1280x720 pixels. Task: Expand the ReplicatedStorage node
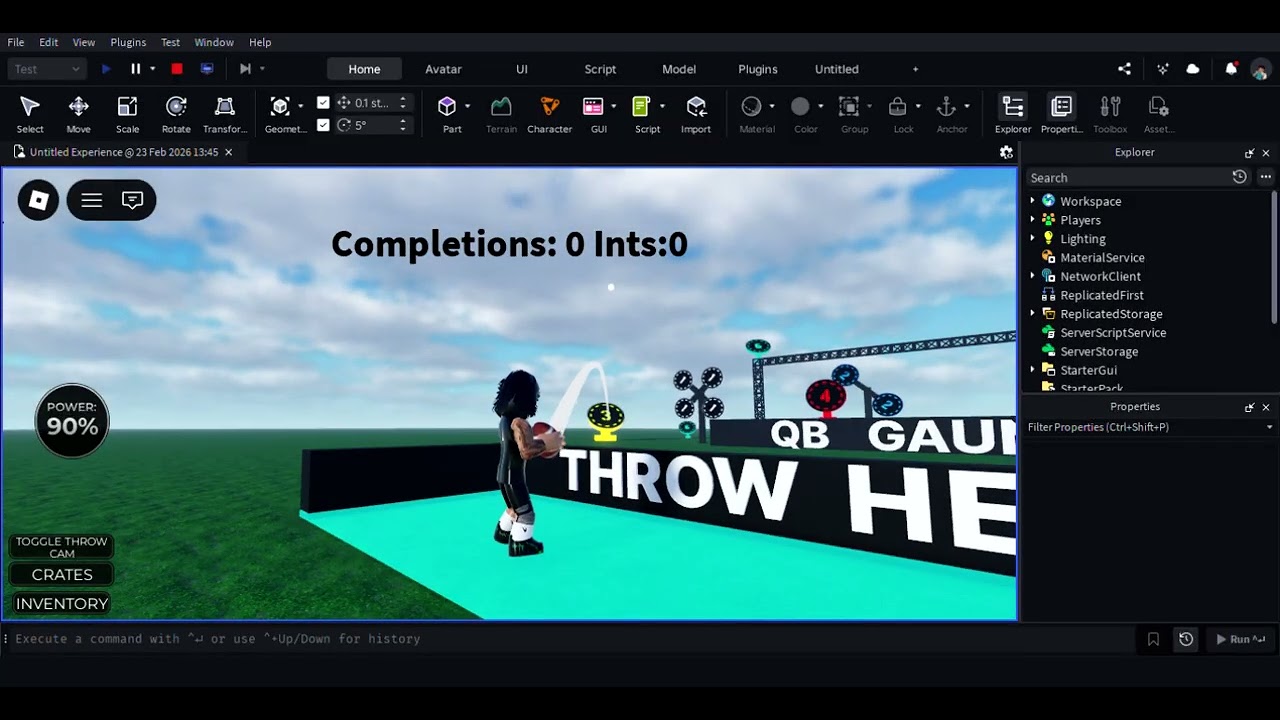point(1032,314)
